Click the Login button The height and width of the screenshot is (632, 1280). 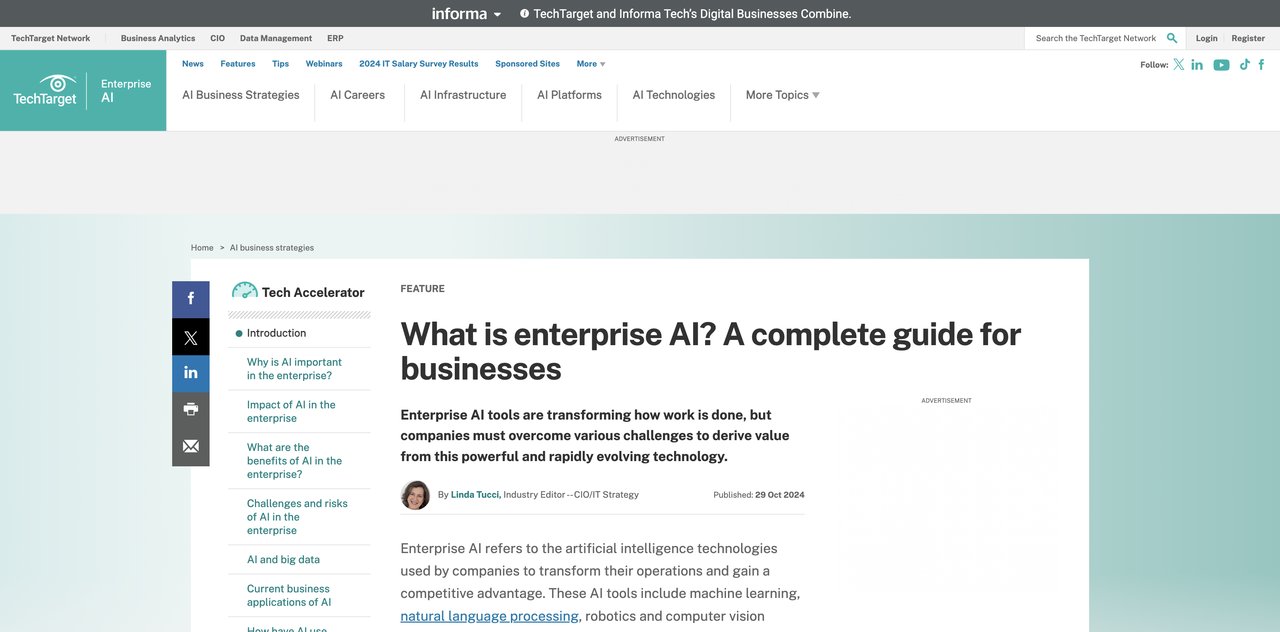coord(1207,38)
